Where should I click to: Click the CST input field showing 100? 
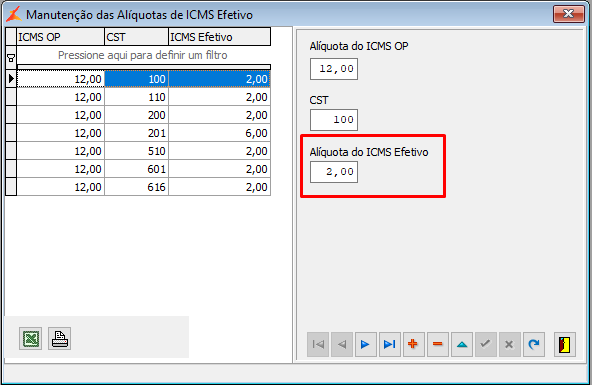[x=334, y=120]
